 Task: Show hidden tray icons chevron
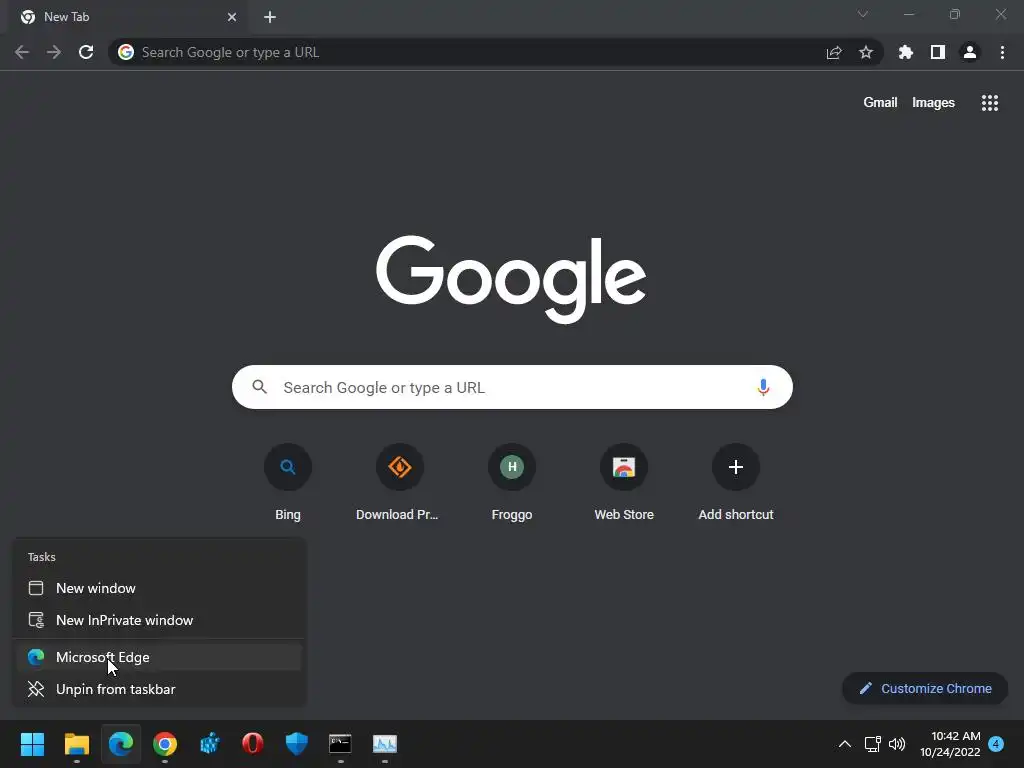coord(844,744)
